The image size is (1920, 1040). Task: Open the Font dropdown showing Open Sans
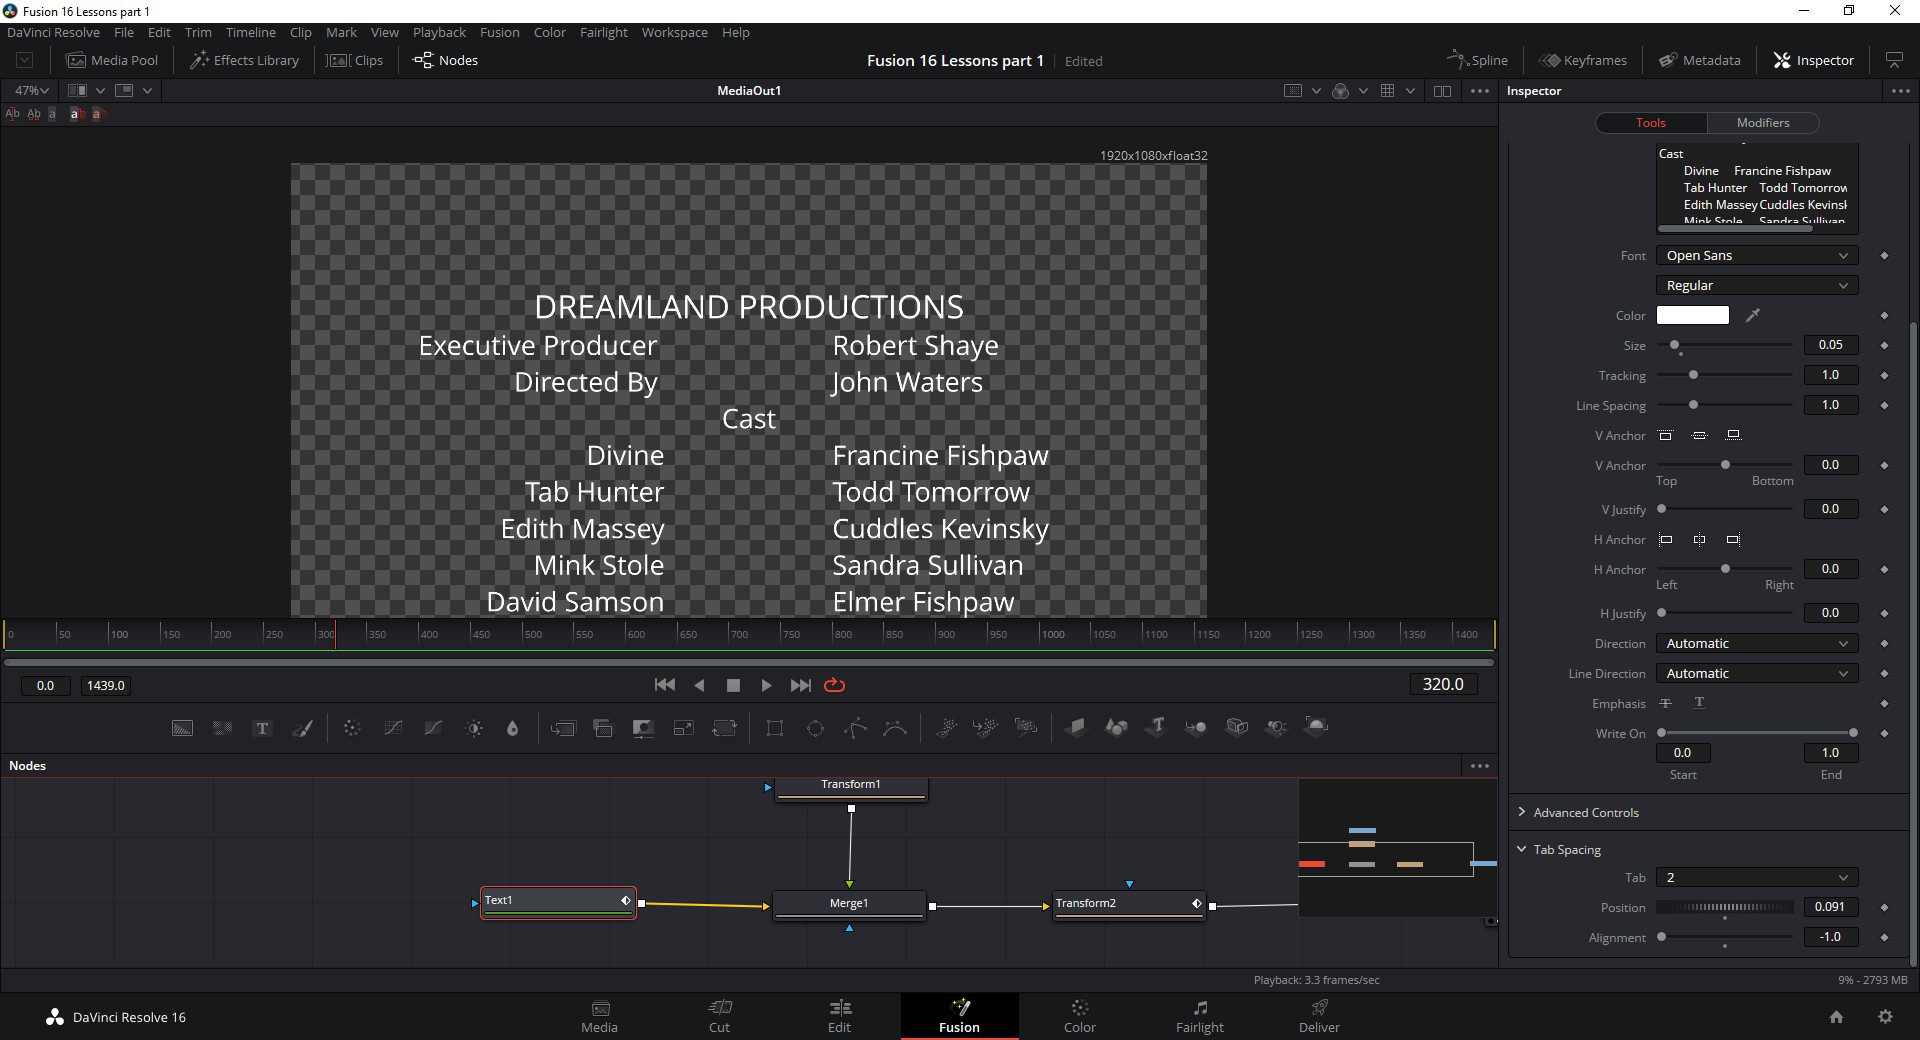[1757, 256]
